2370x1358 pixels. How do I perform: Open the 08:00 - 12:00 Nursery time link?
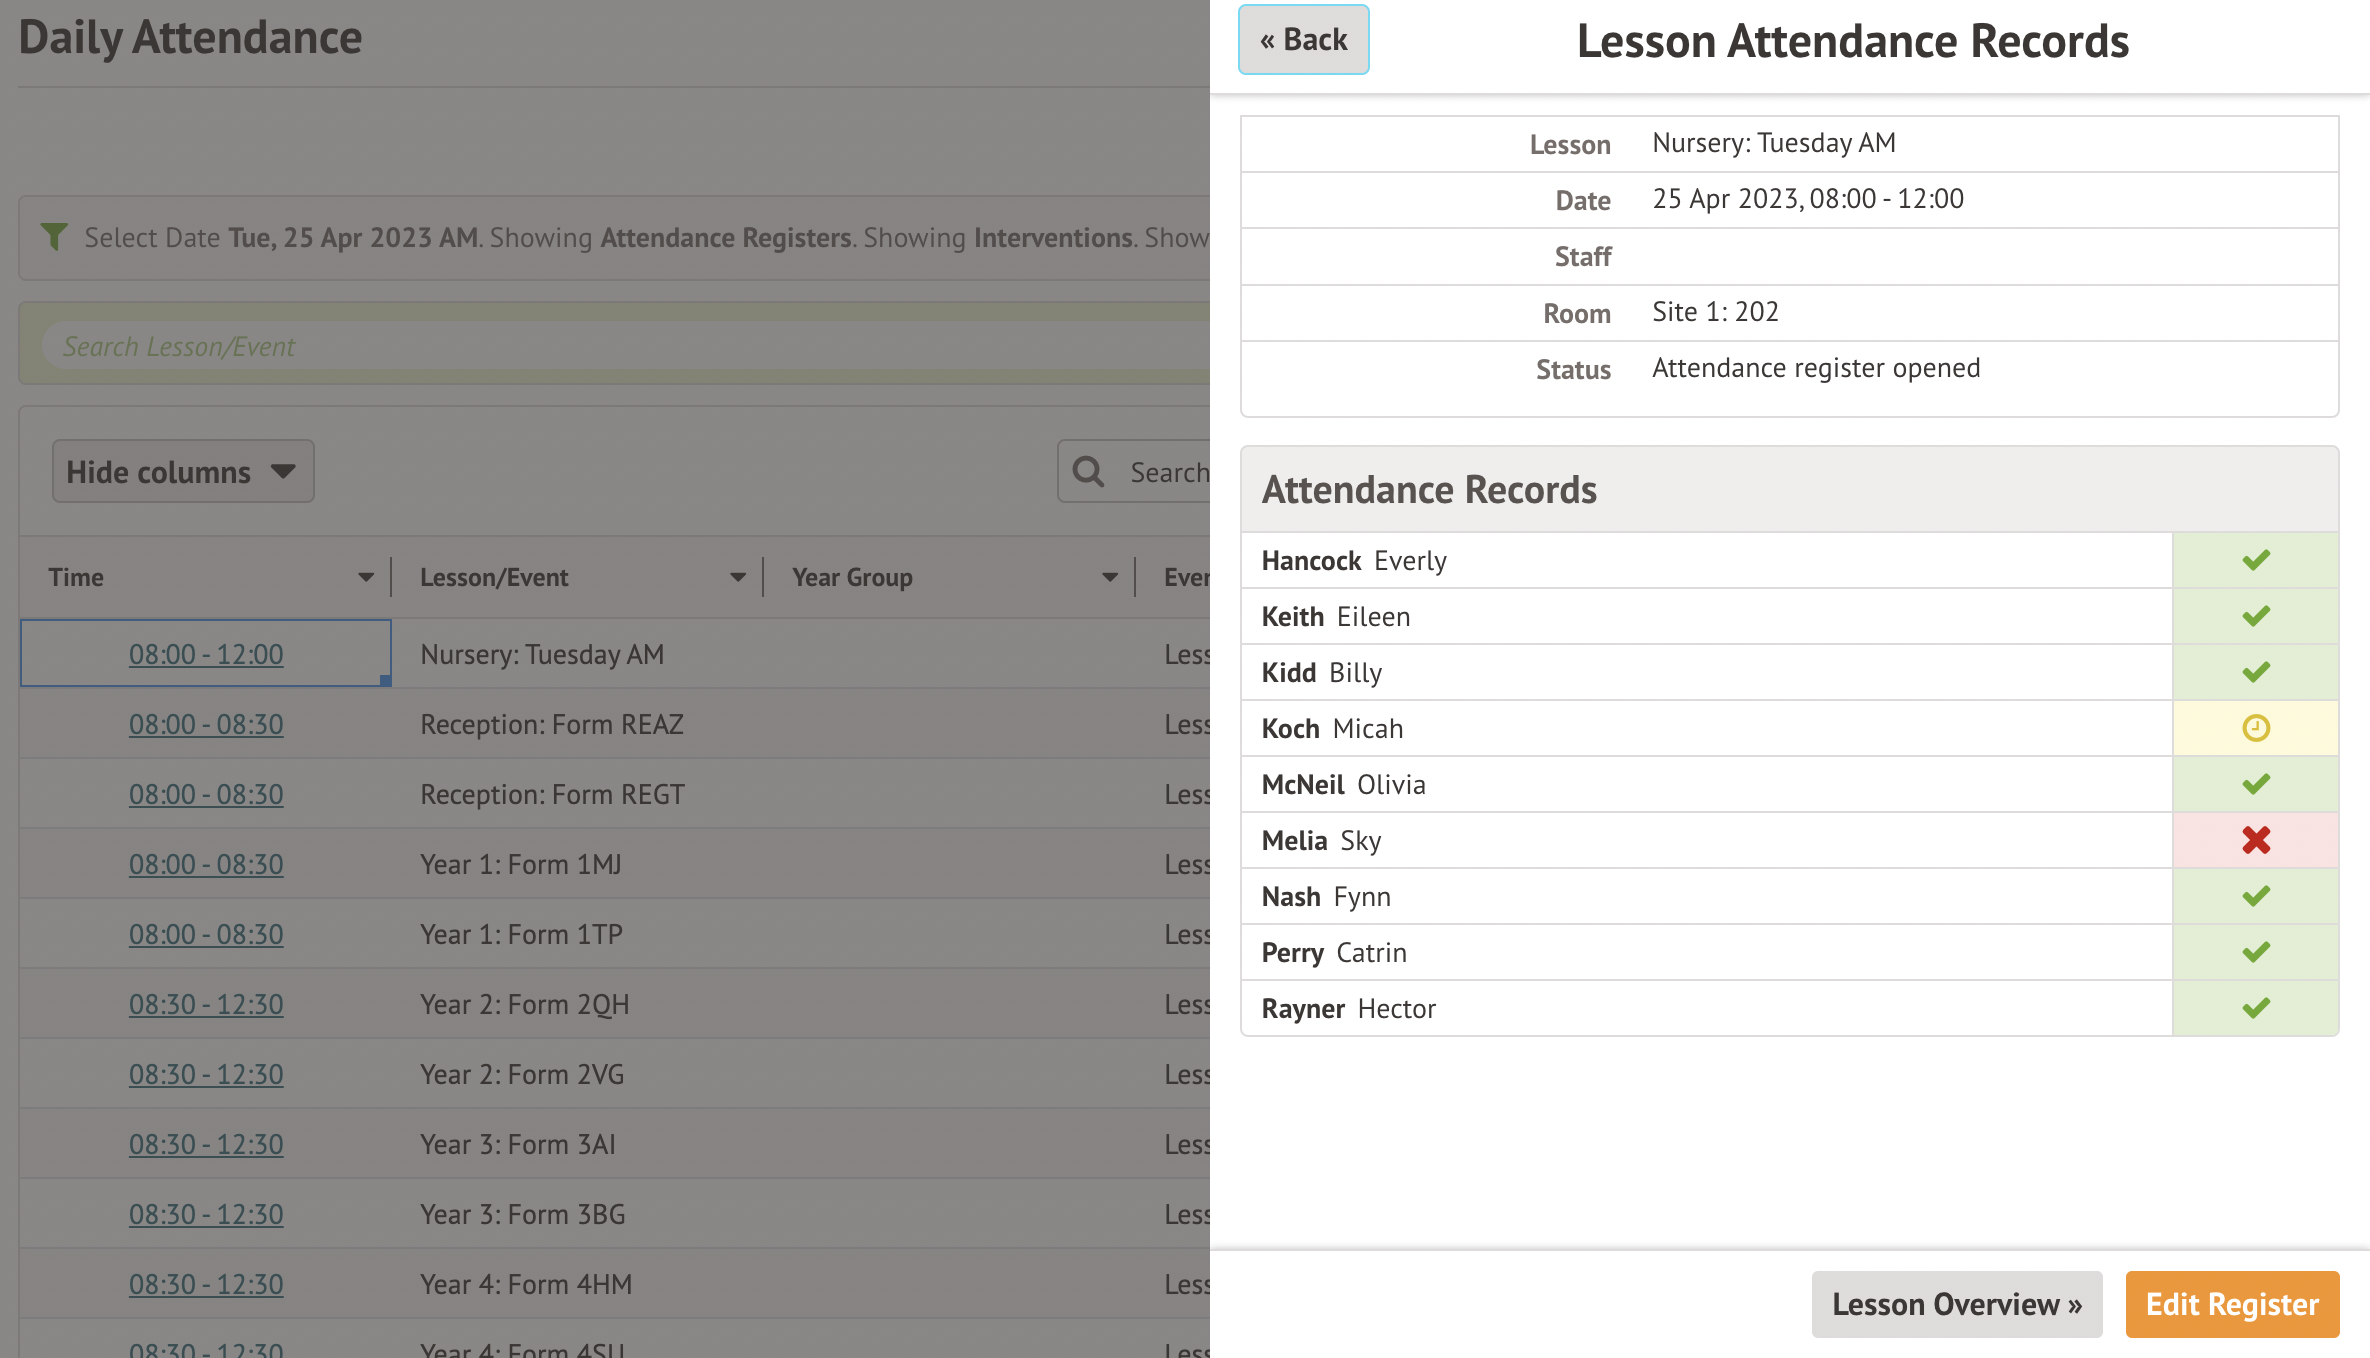pos(206,654)
